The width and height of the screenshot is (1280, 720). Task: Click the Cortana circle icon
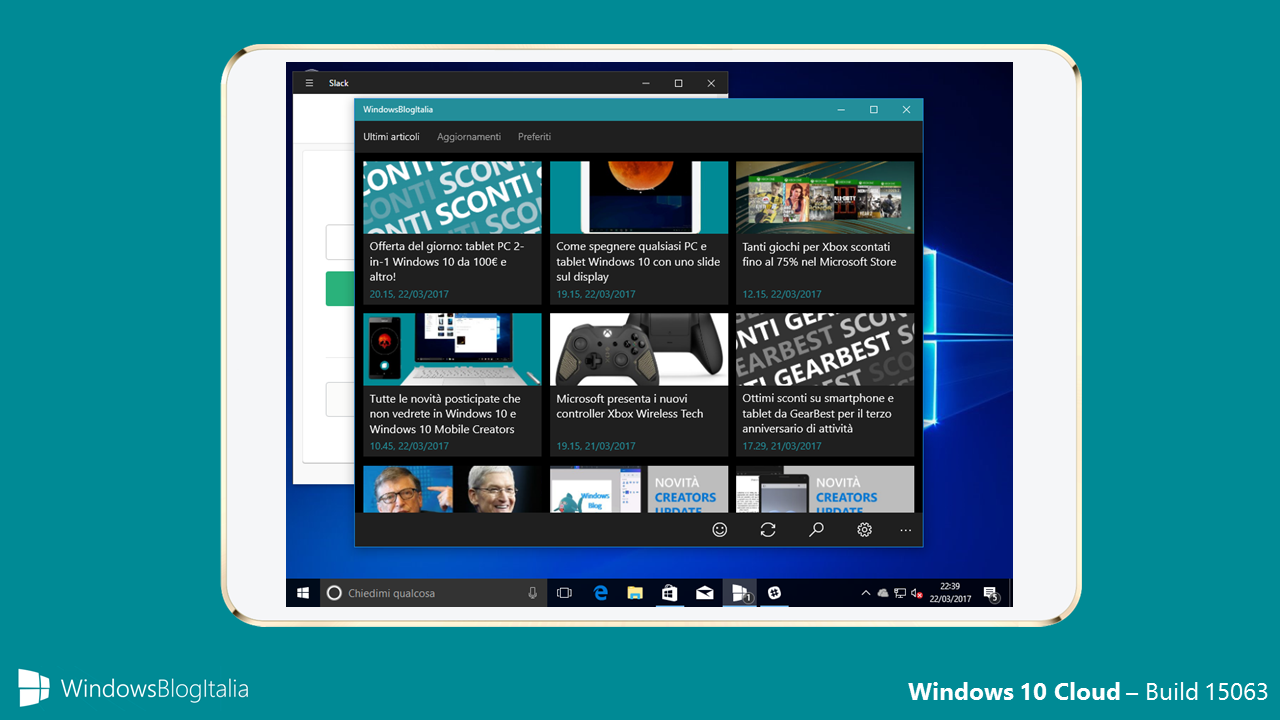click(x=335, y=593)
